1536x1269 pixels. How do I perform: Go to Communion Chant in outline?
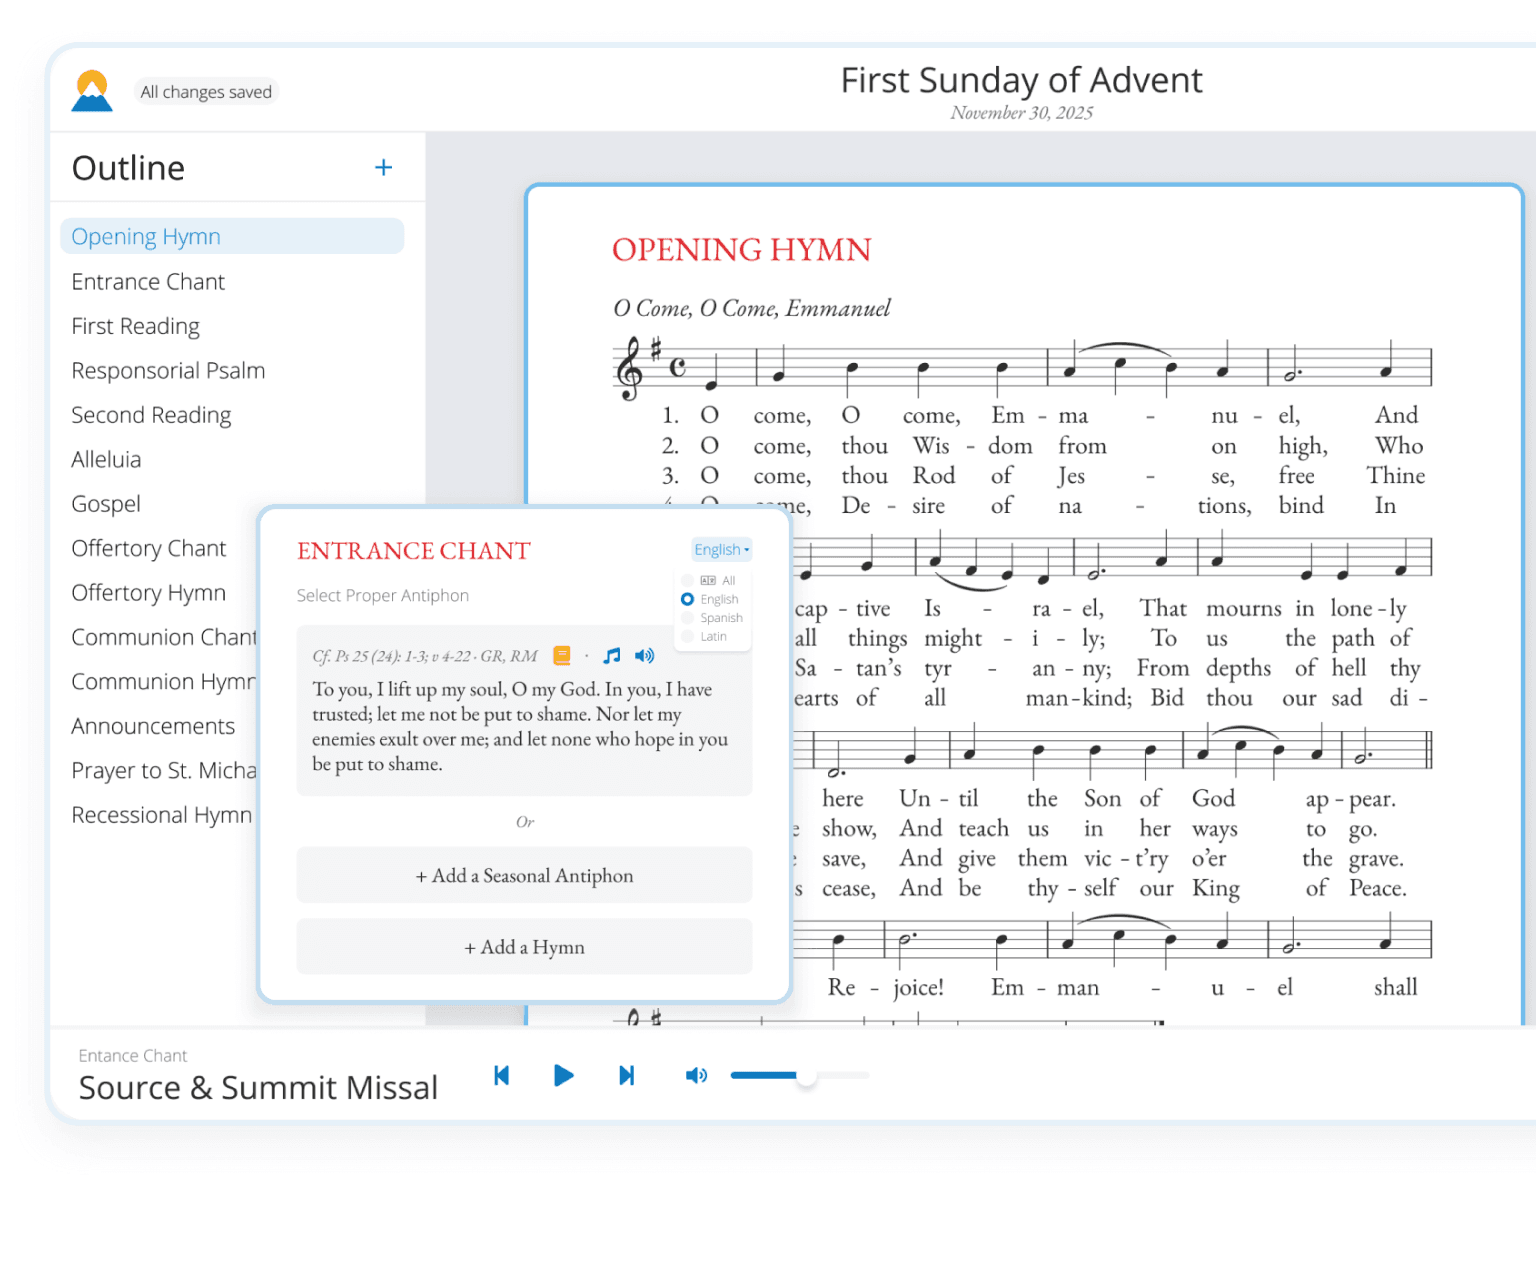[164, 637]
